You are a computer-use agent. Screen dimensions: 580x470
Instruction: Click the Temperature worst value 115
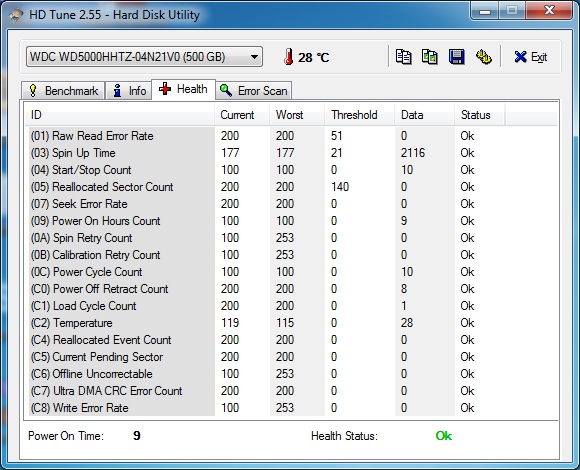coord(285,323)
